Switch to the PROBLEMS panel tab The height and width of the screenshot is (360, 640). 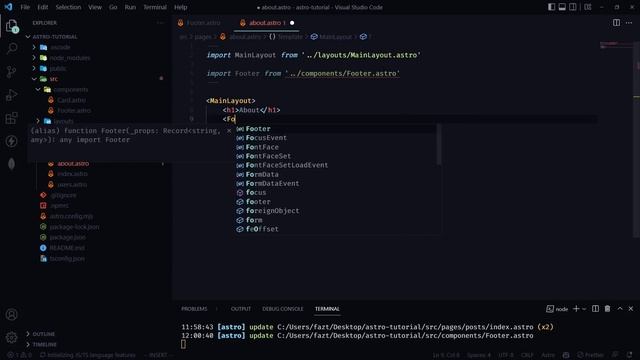[194, 309]
